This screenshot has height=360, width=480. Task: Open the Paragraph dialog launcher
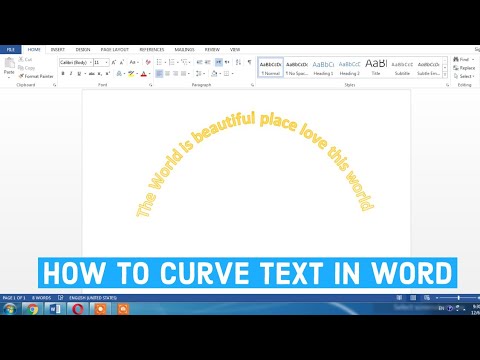tap(252, 85)
